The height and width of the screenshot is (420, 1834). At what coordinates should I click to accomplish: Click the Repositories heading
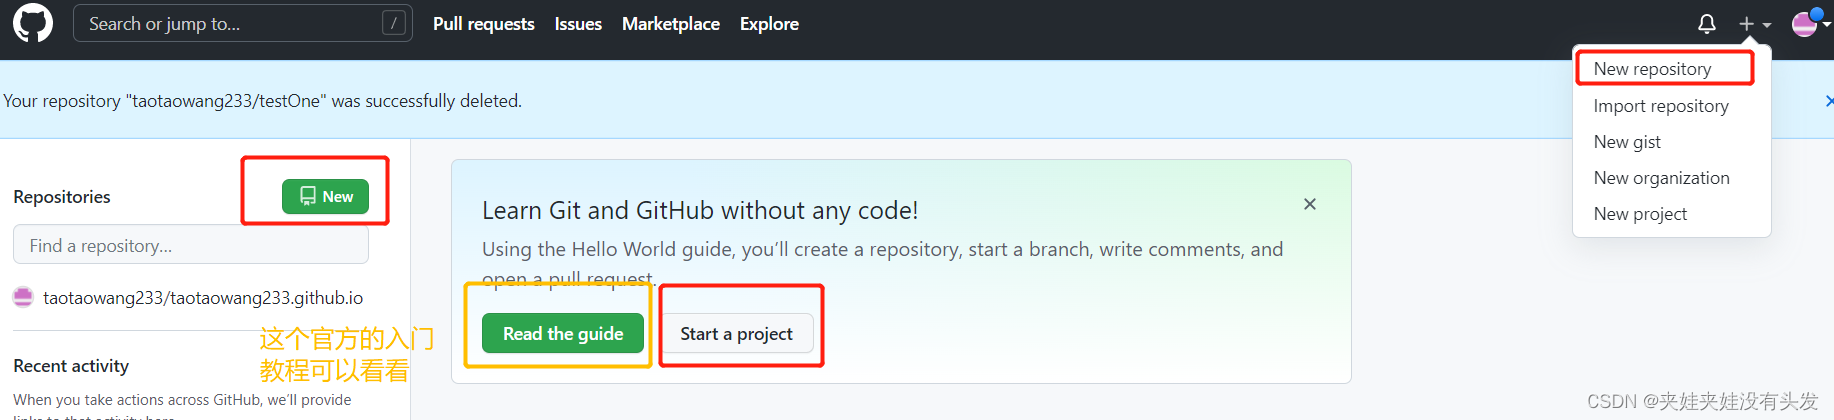(62, 197)
